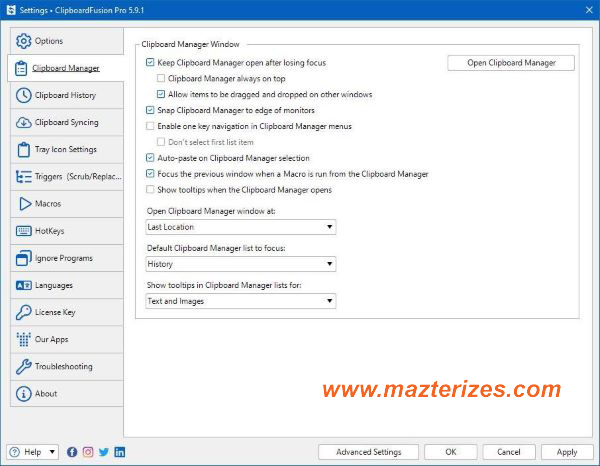Expand the Help button dropdown arrow
Viewport: 600px width, 466px height.
click(x=52, y=452)
